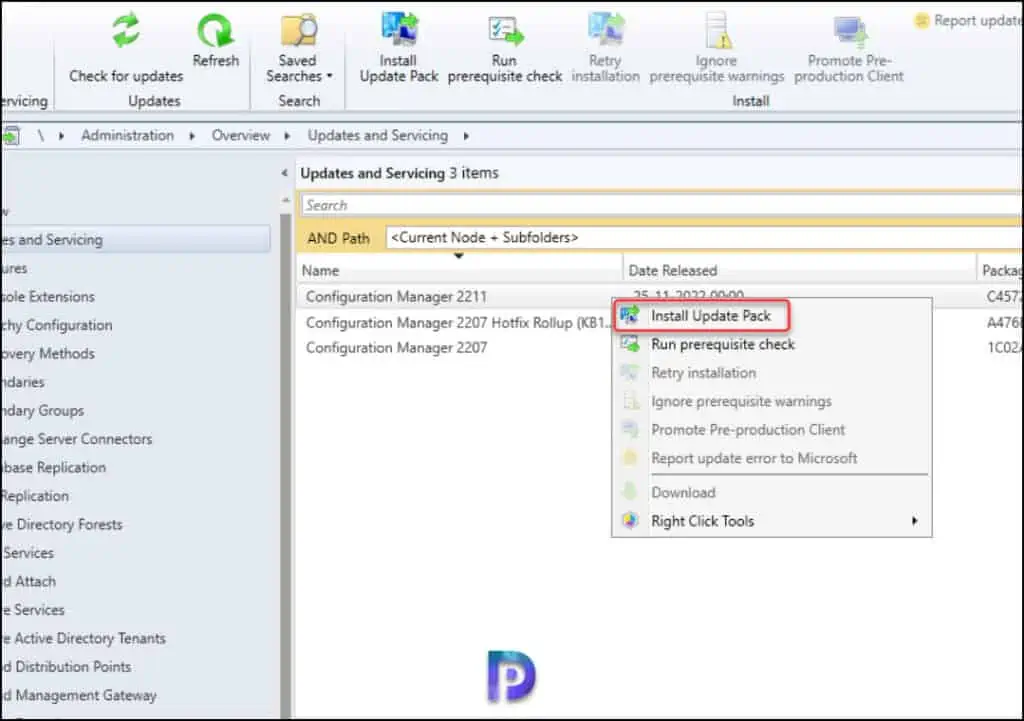
Task: Open Exchange Server Connectors tree node
Action: tap(76, 439)
